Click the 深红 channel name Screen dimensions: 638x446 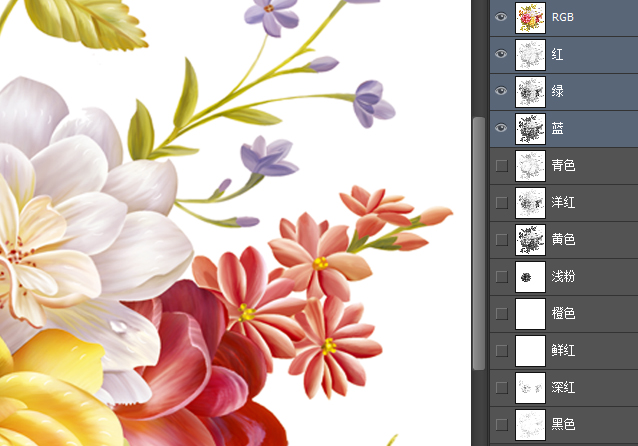click(x=563, y=387)
